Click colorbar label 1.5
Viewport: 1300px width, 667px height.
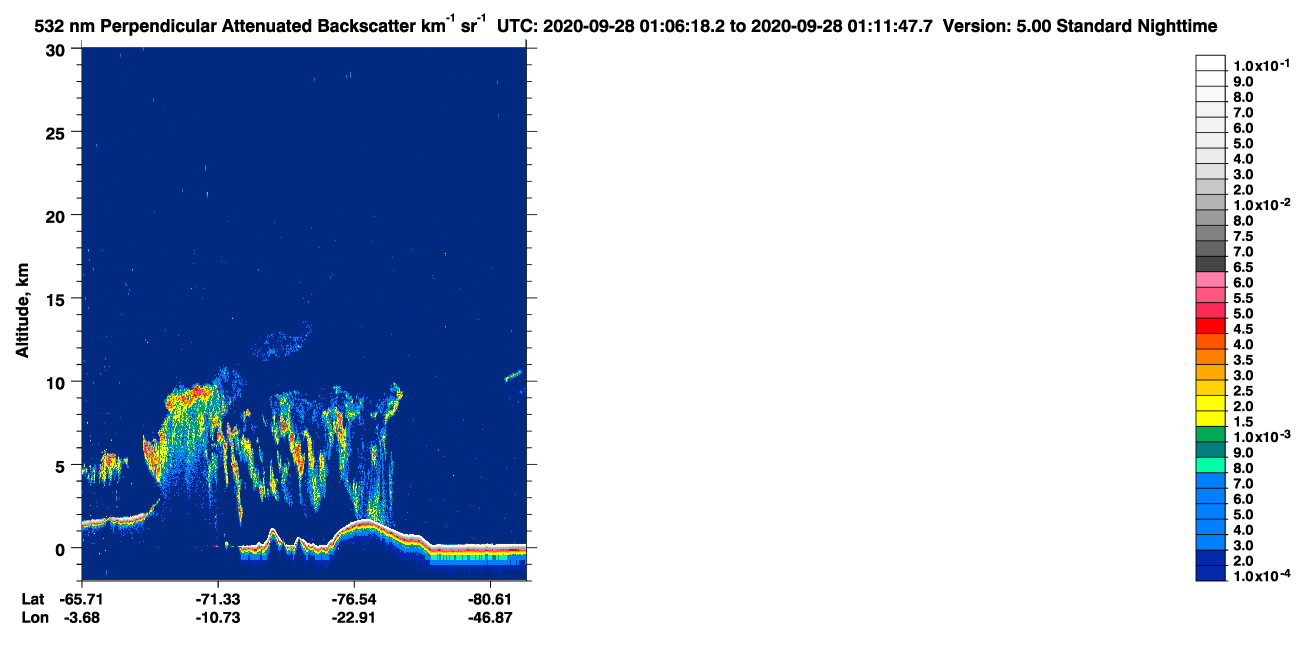pyautogui.click(x=1244, y=422)
